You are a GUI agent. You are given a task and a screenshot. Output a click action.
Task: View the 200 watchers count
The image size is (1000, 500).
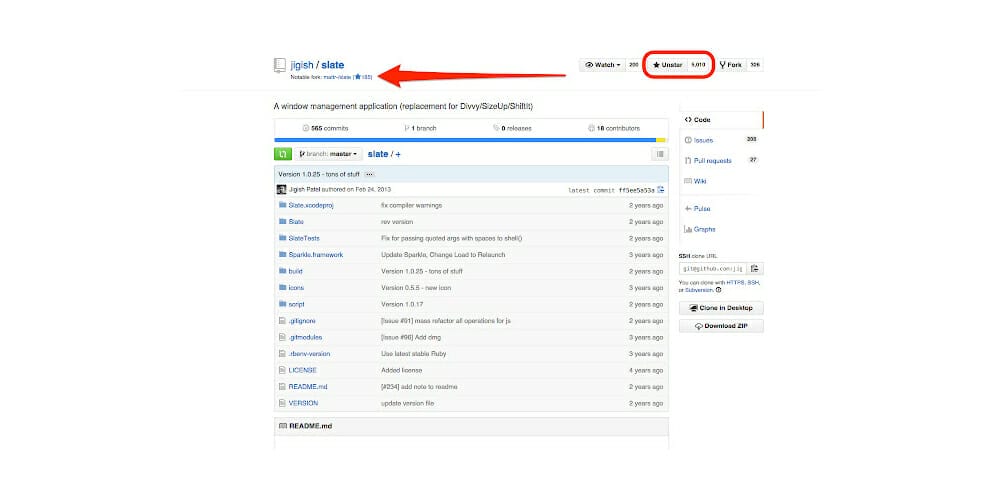(x=633, y=65)
